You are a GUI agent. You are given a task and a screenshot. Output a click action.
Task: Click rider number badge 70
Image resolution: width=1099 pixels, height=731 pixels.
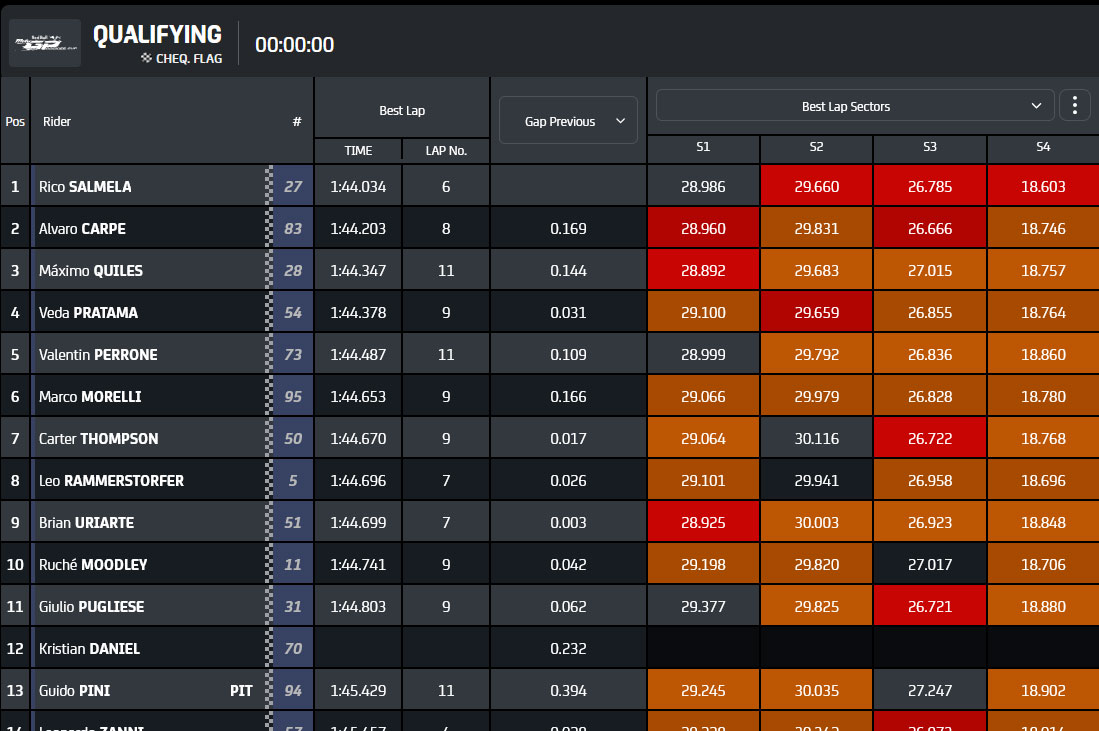pos(293,648)
